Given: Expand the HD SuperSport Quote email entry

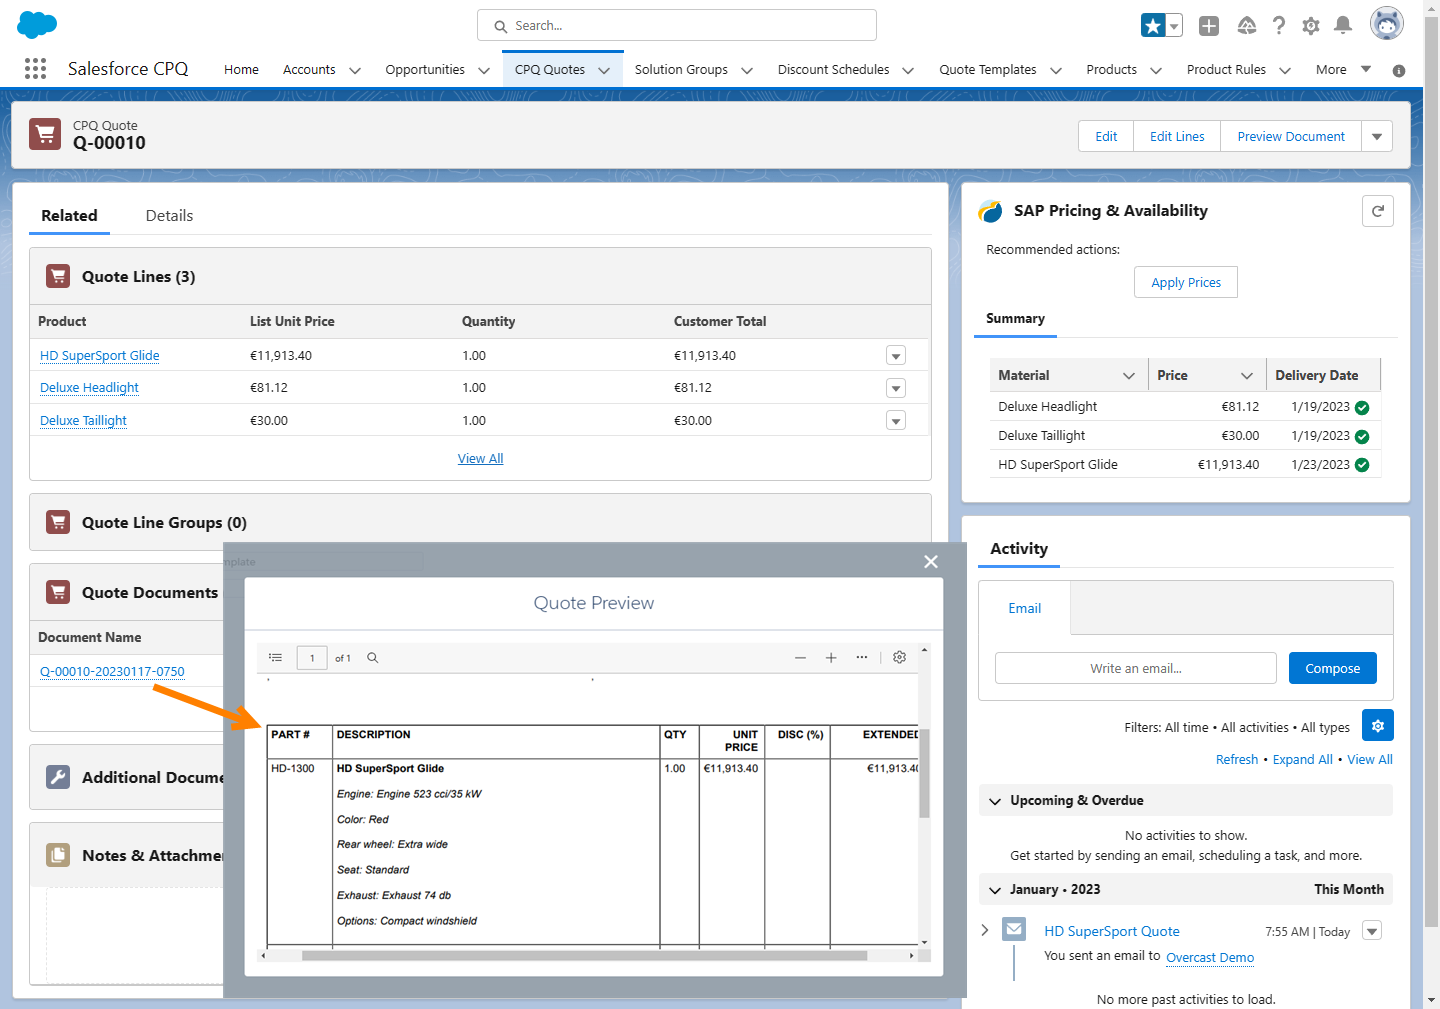Looking at the screenshot, I should tap(985, 931).
